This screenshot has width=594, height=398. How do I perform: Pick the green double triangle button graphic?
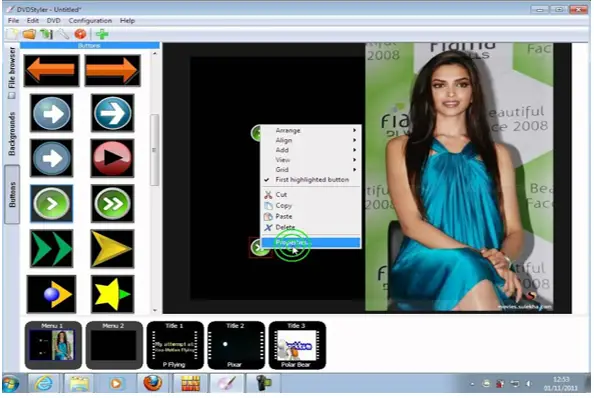point(52,249)
